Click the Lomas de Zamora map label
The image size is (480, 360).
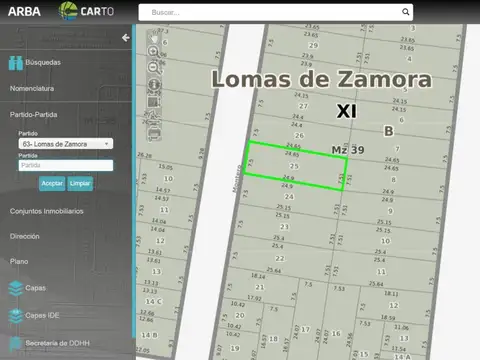322,79
